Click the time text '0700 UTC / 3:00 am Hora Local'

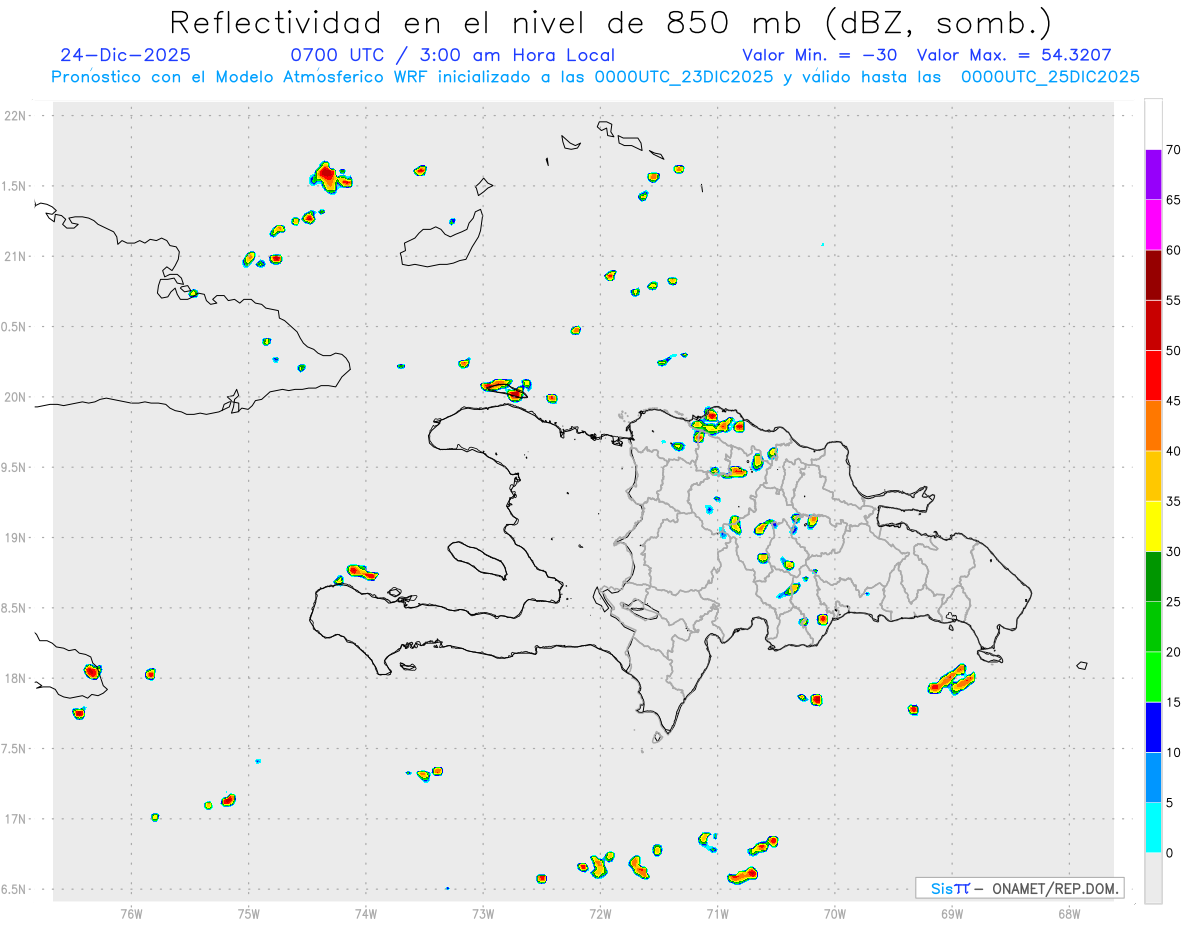click(453, 55)
